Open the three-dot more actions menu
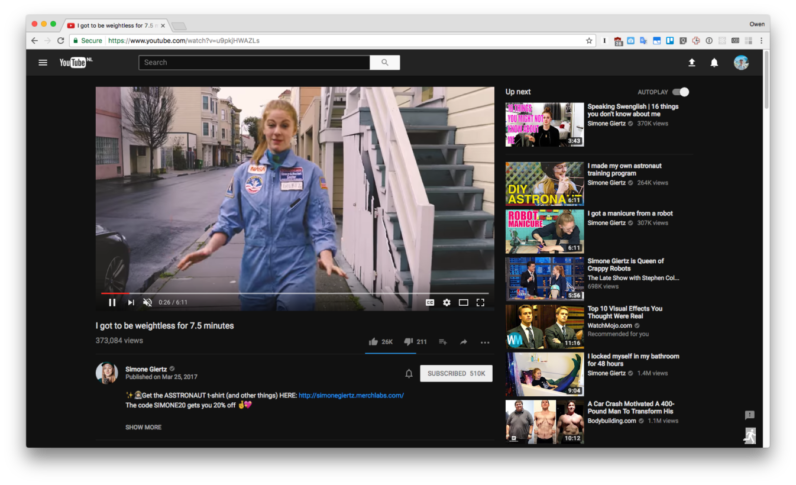 485,342
